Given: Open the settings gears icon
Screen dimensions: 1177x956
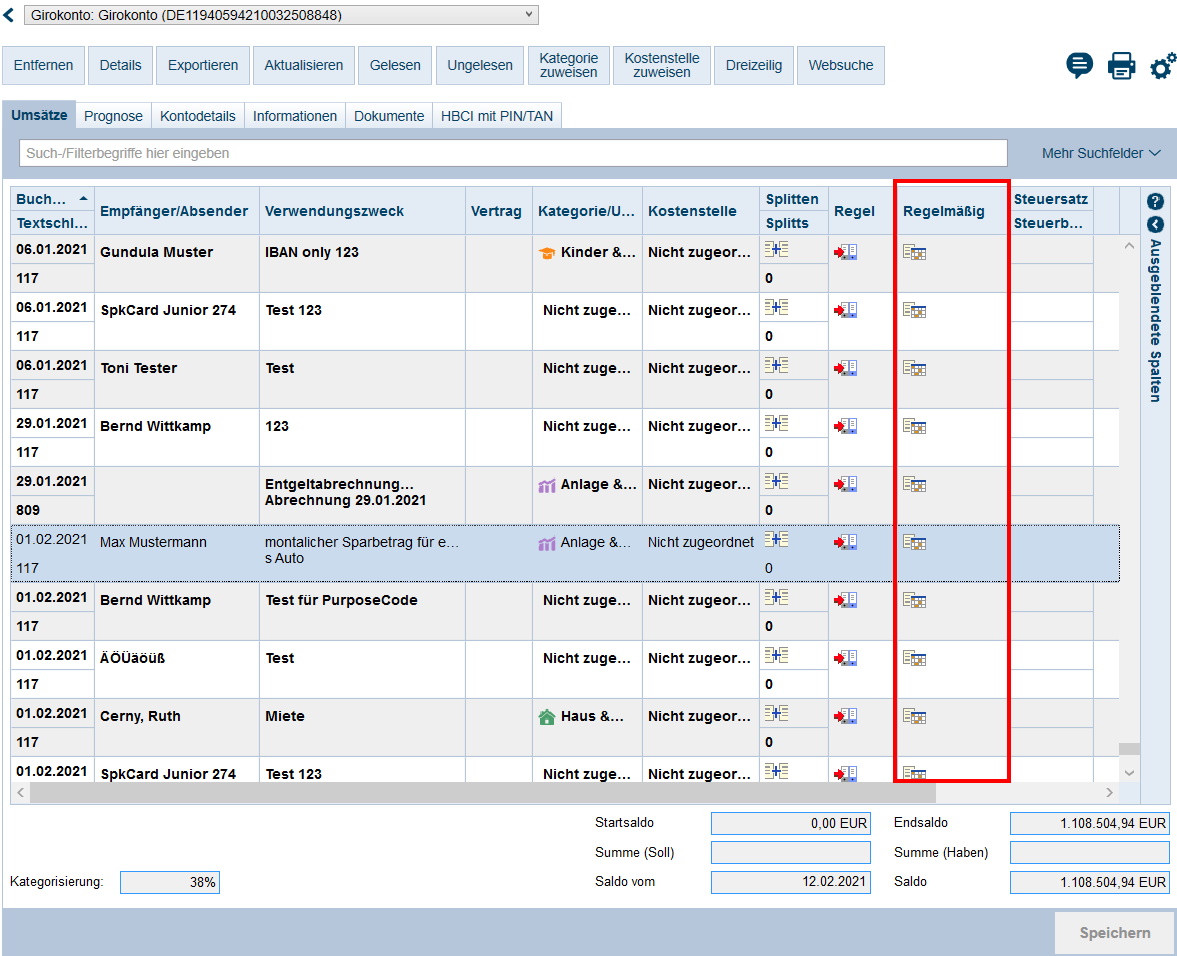Looking at the screenshot, I should pyautogui.click(x=1162, y=67).
